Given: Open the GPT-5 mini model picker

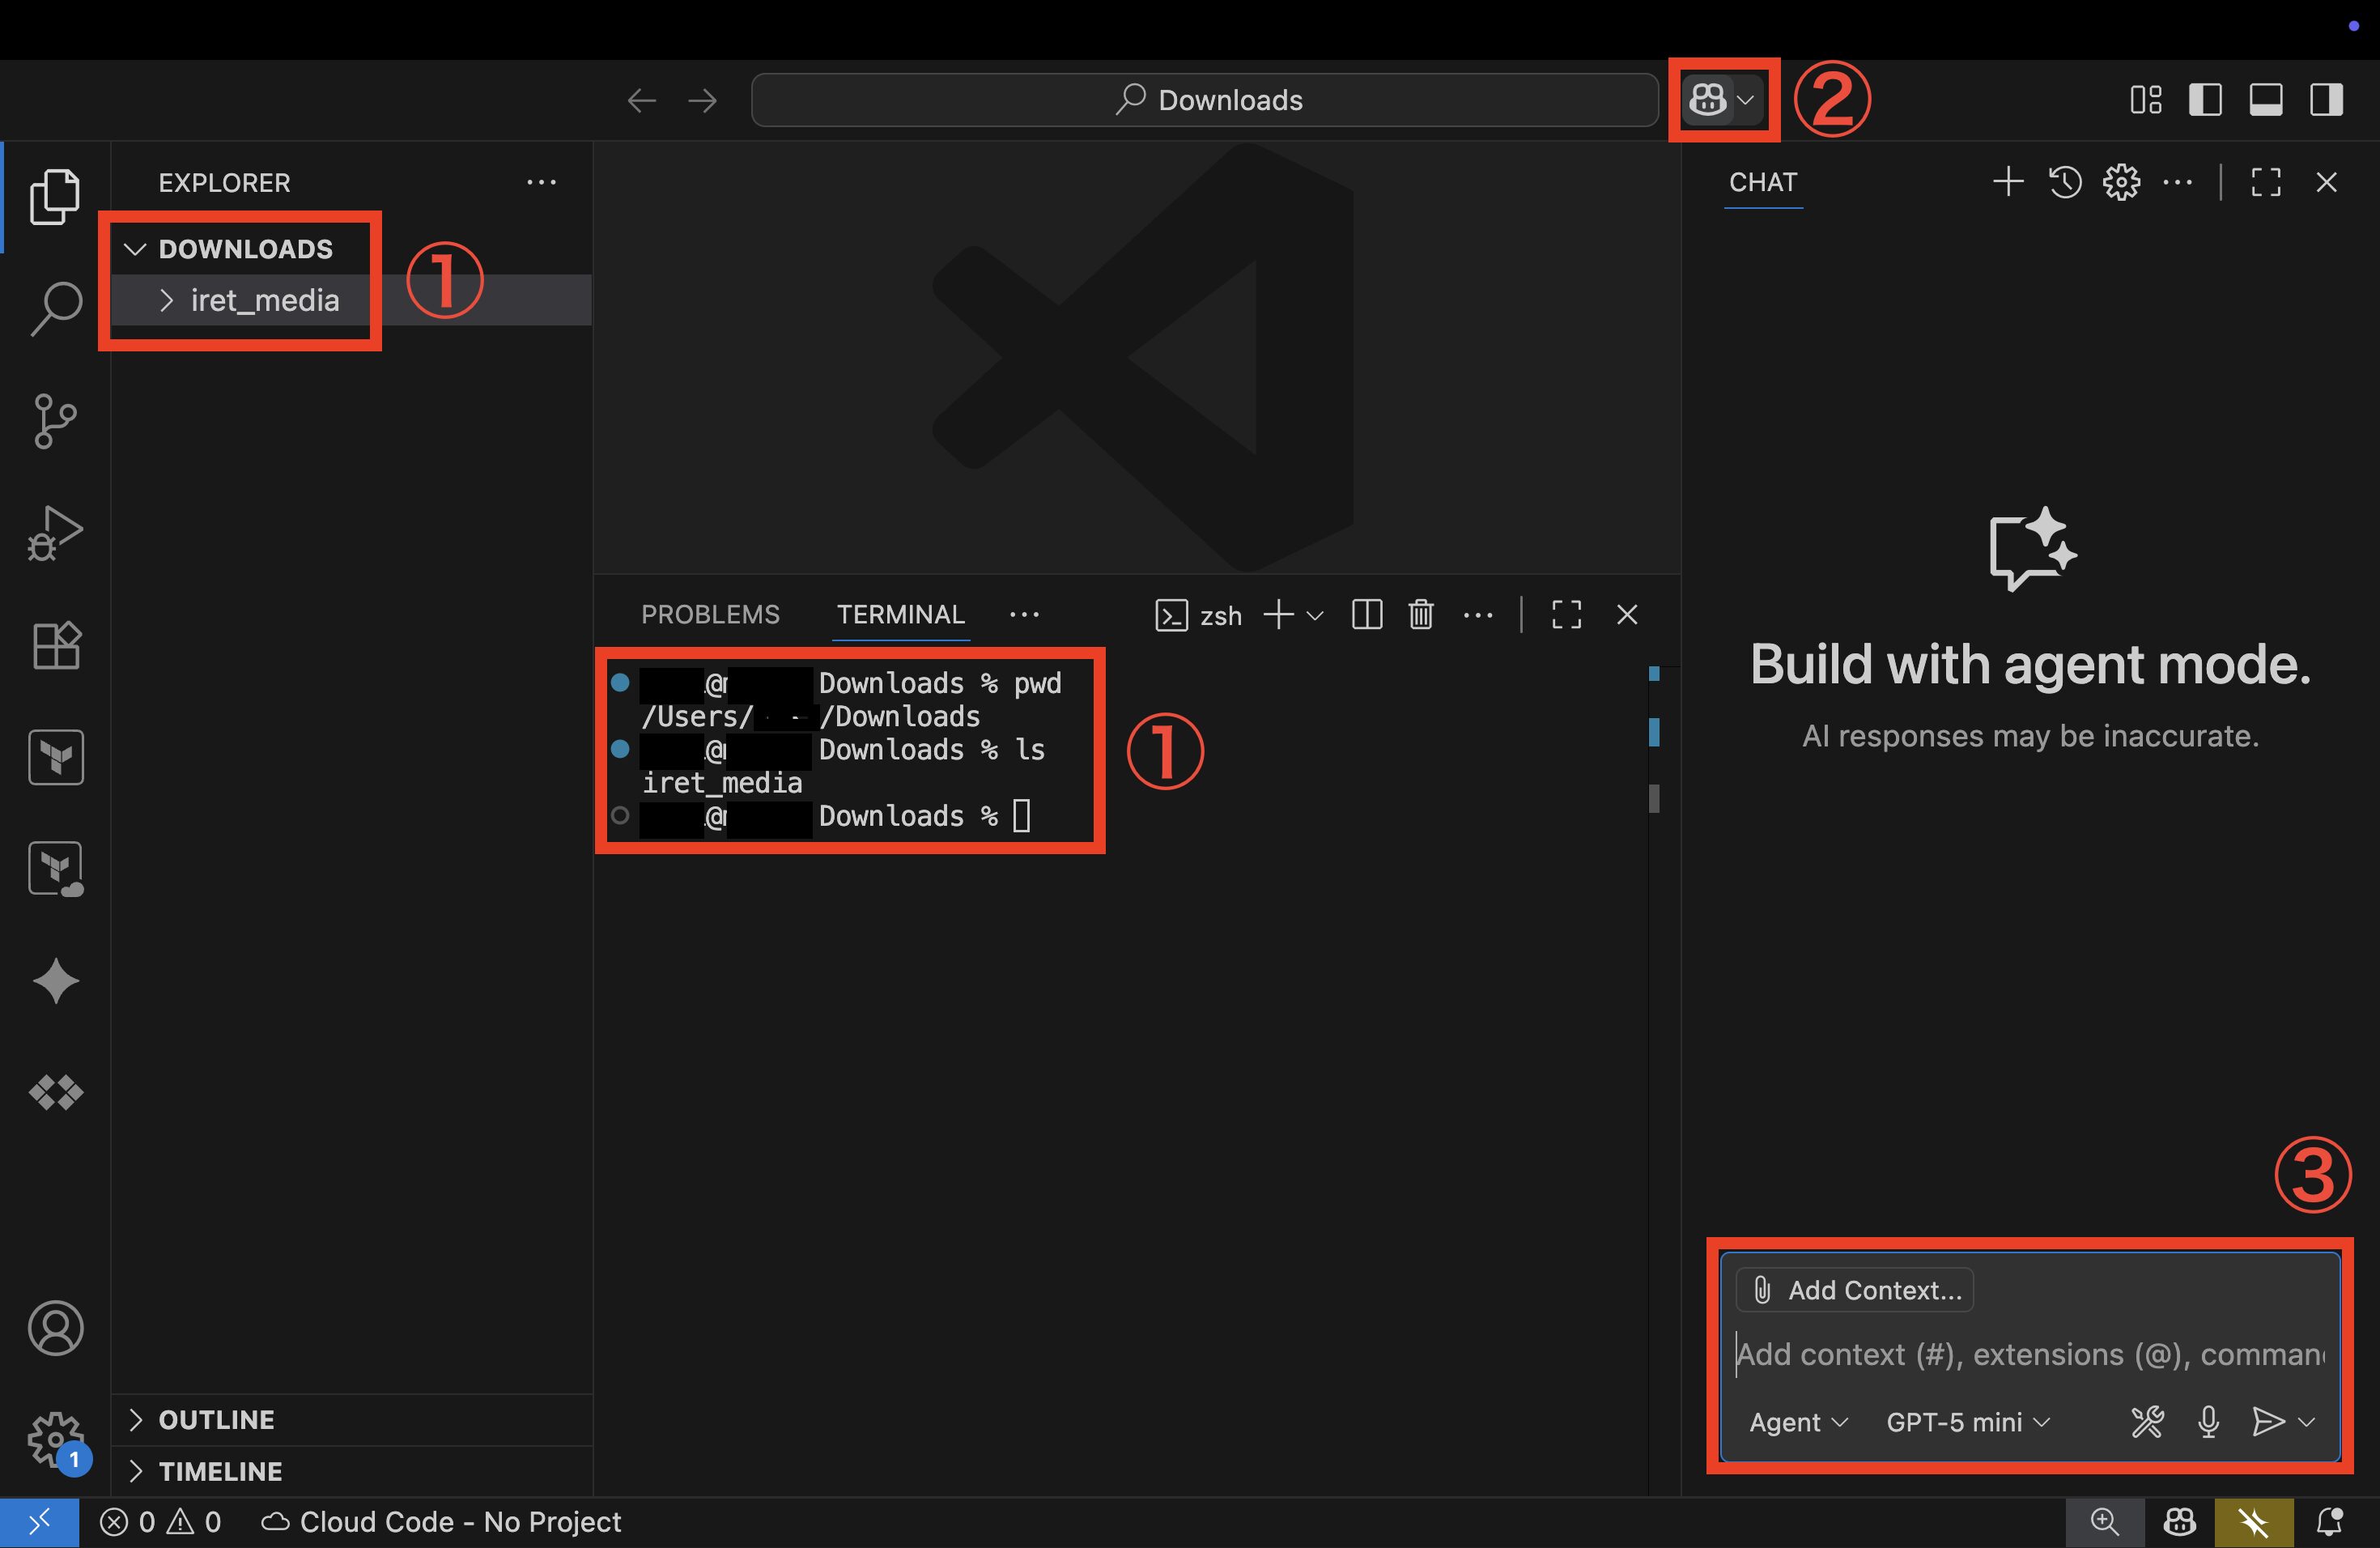Looking at the screenshot, I should pos(1967,1421).
